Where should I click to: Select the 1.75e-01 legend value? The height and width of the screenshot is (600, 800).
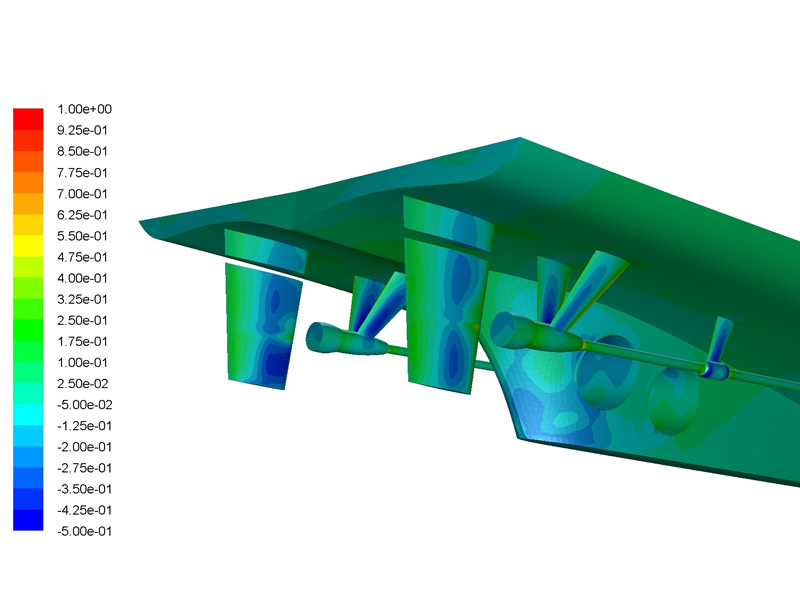click(82, 341)
